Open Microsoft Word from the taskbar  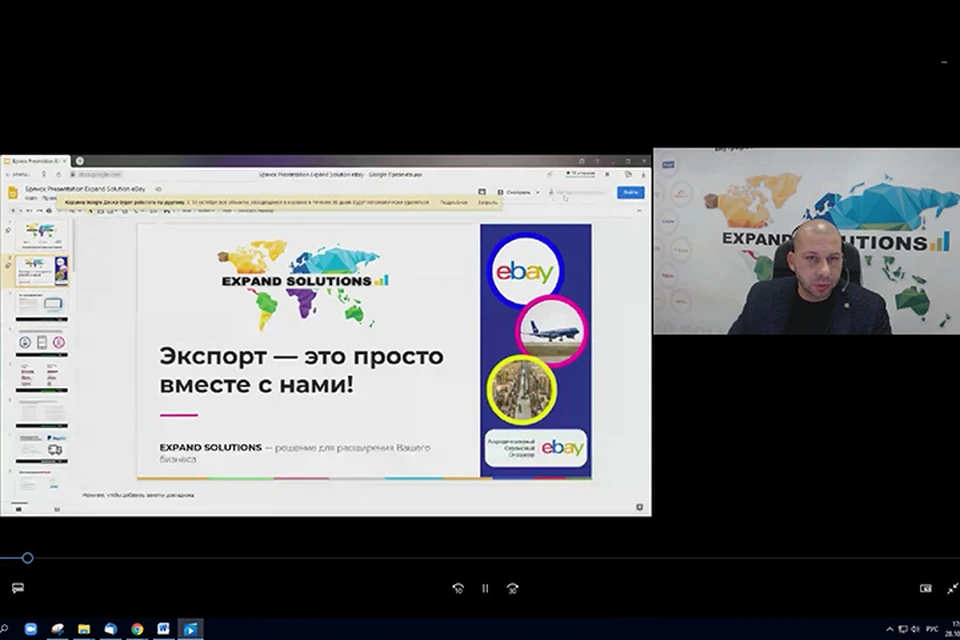(163, 629)
